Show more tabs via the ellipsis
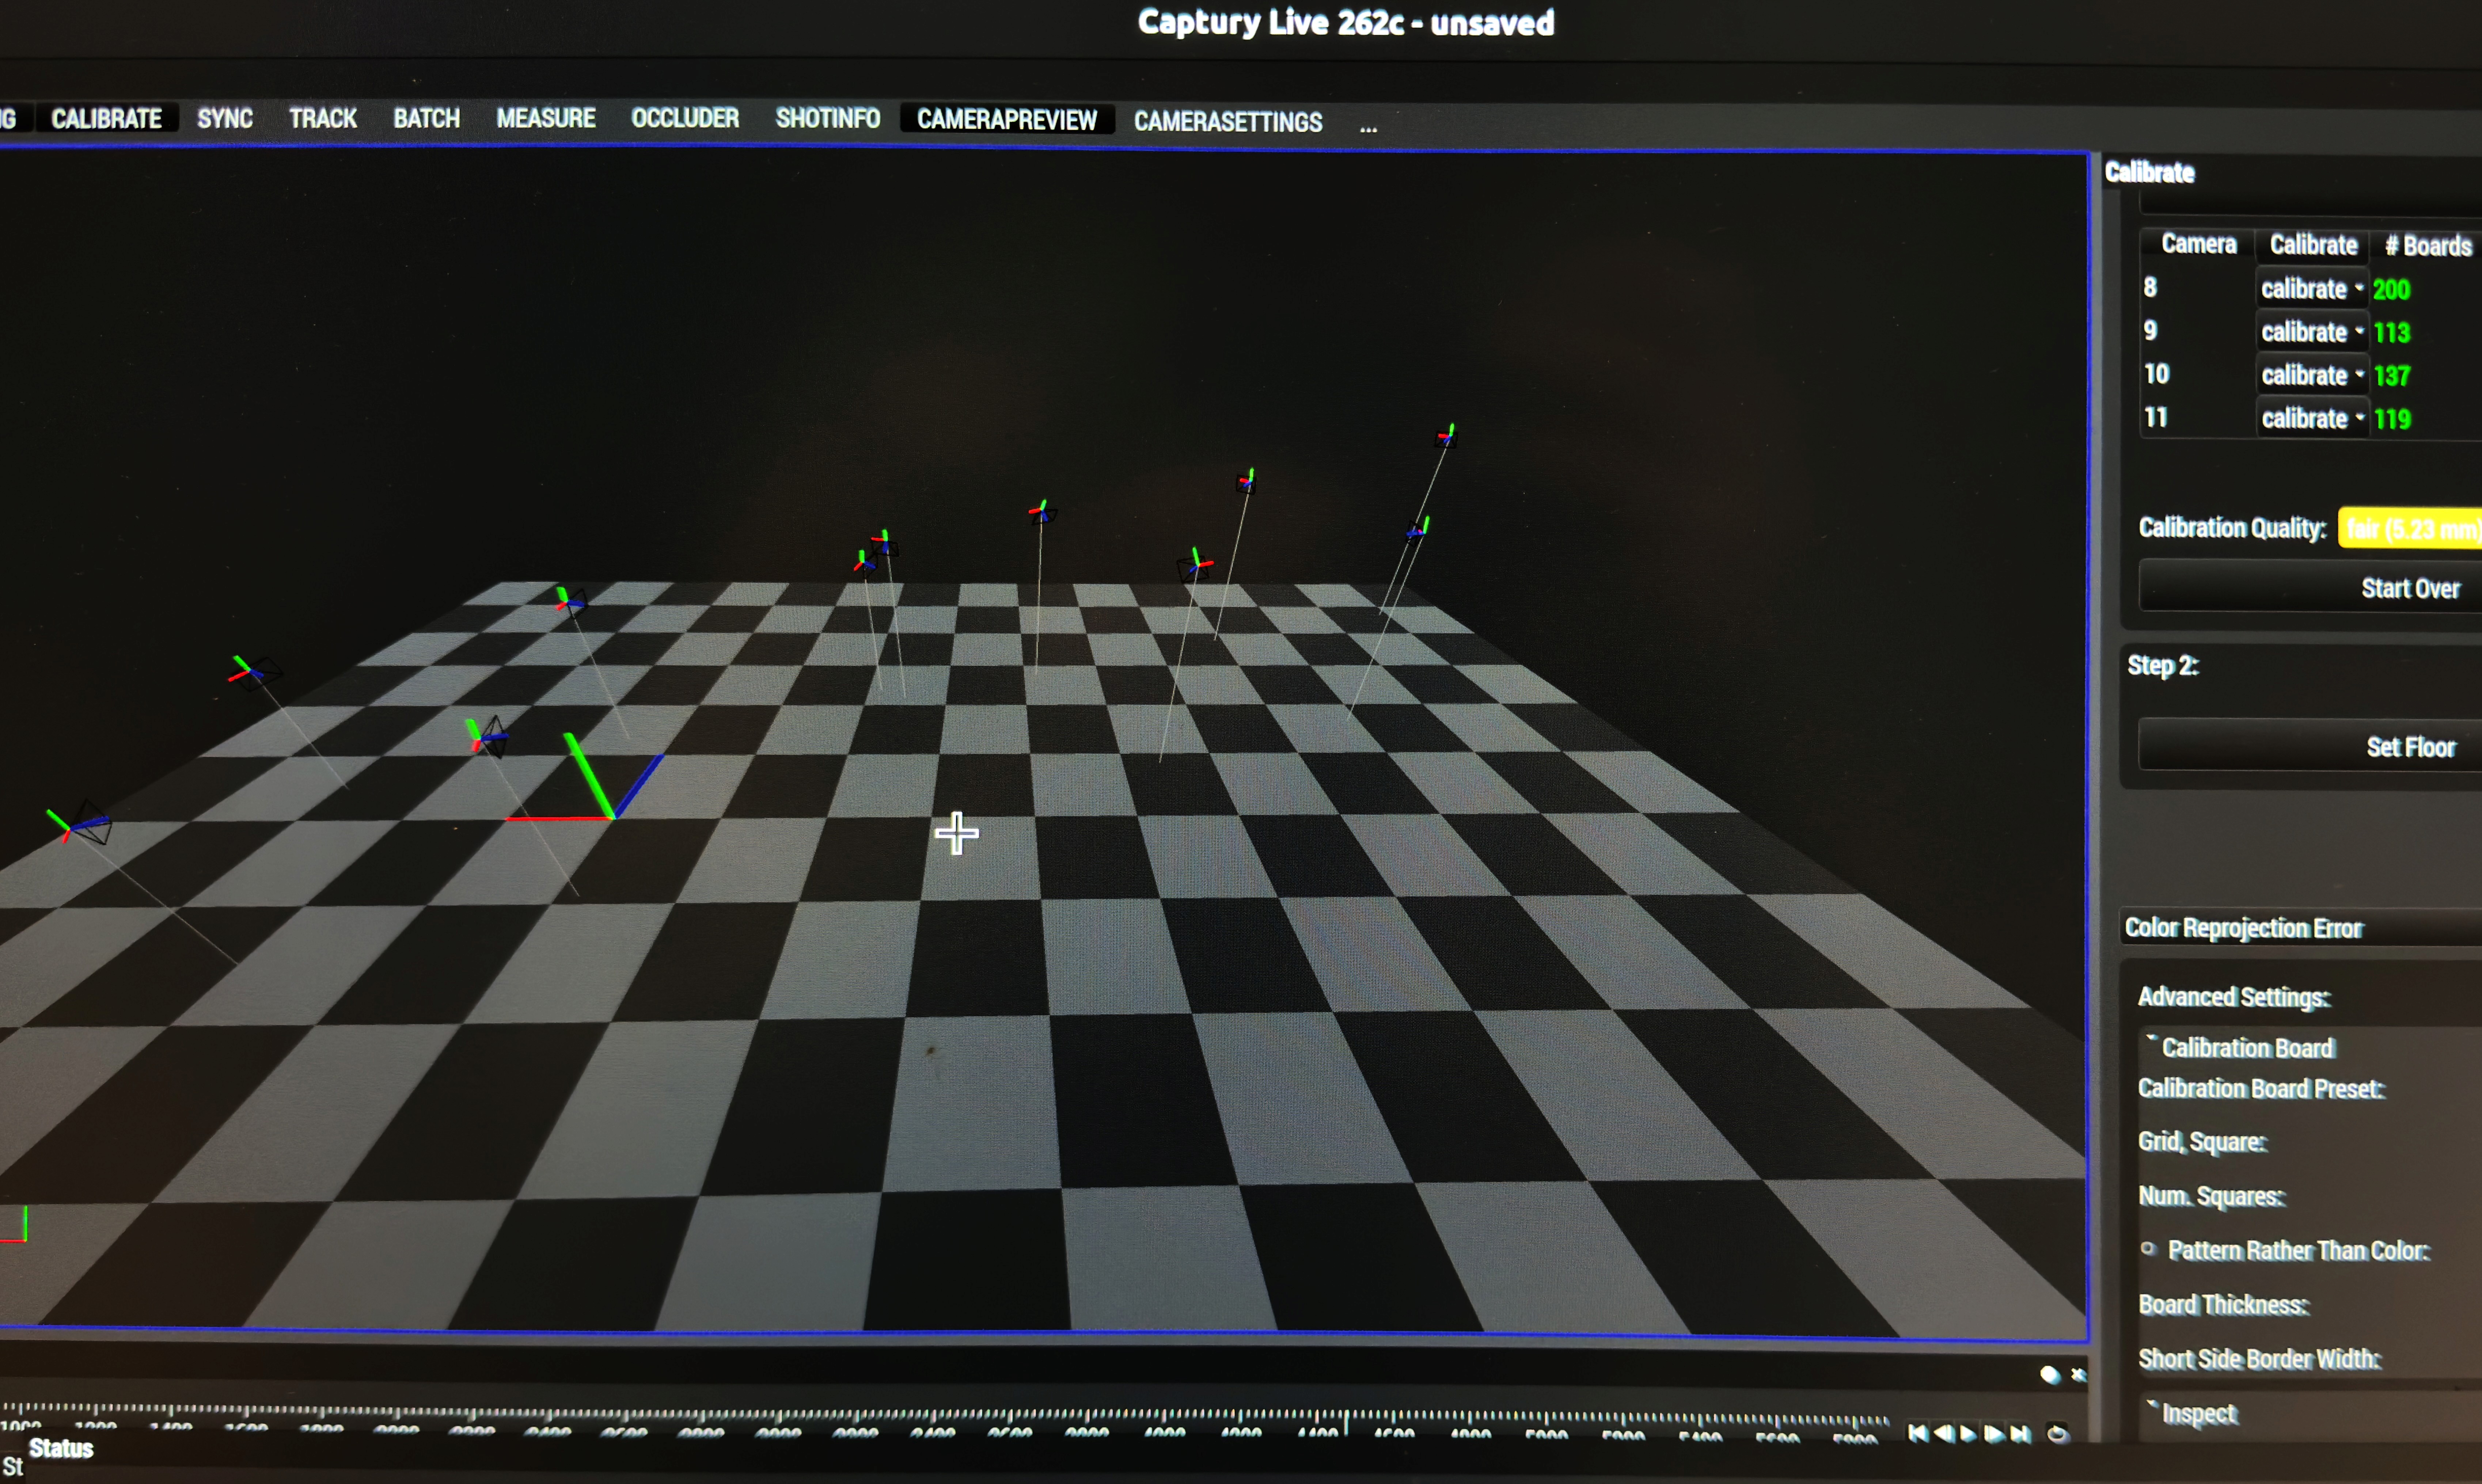The image size is (2482, 1484). [1368, 127]
